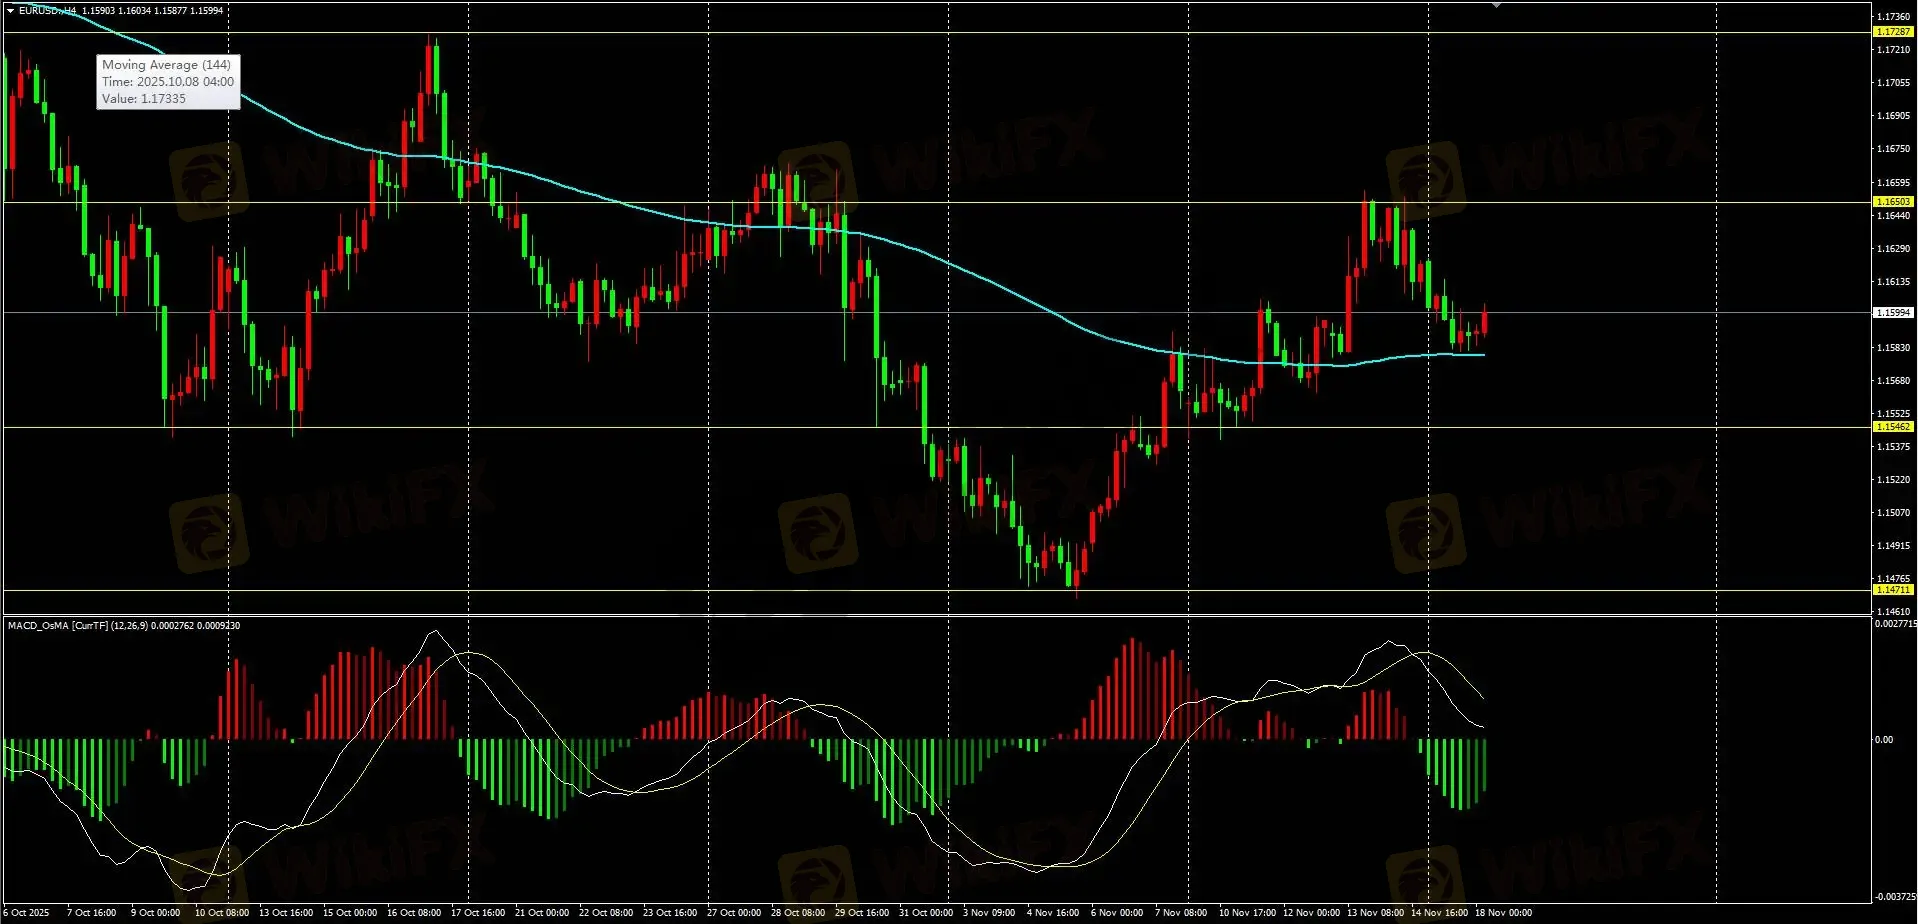1918x924 pixels.
Task: Click the 3 Nov 09:00 time label
Action: (989, 913)
